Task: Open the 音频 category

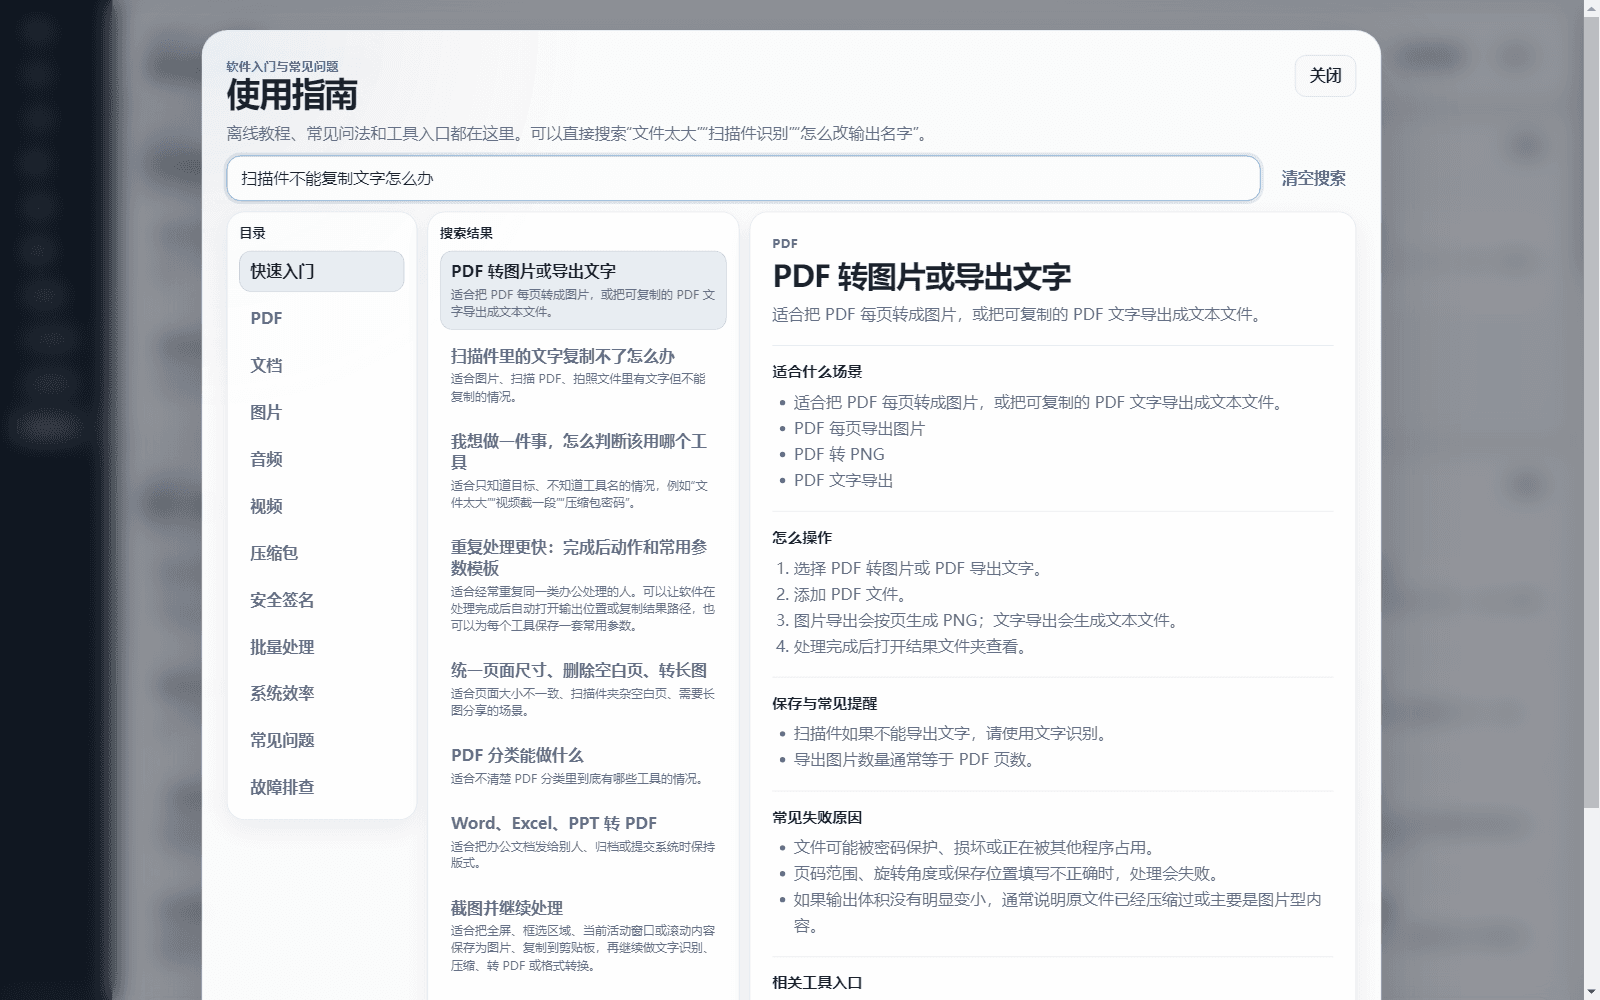Action: 321,459
